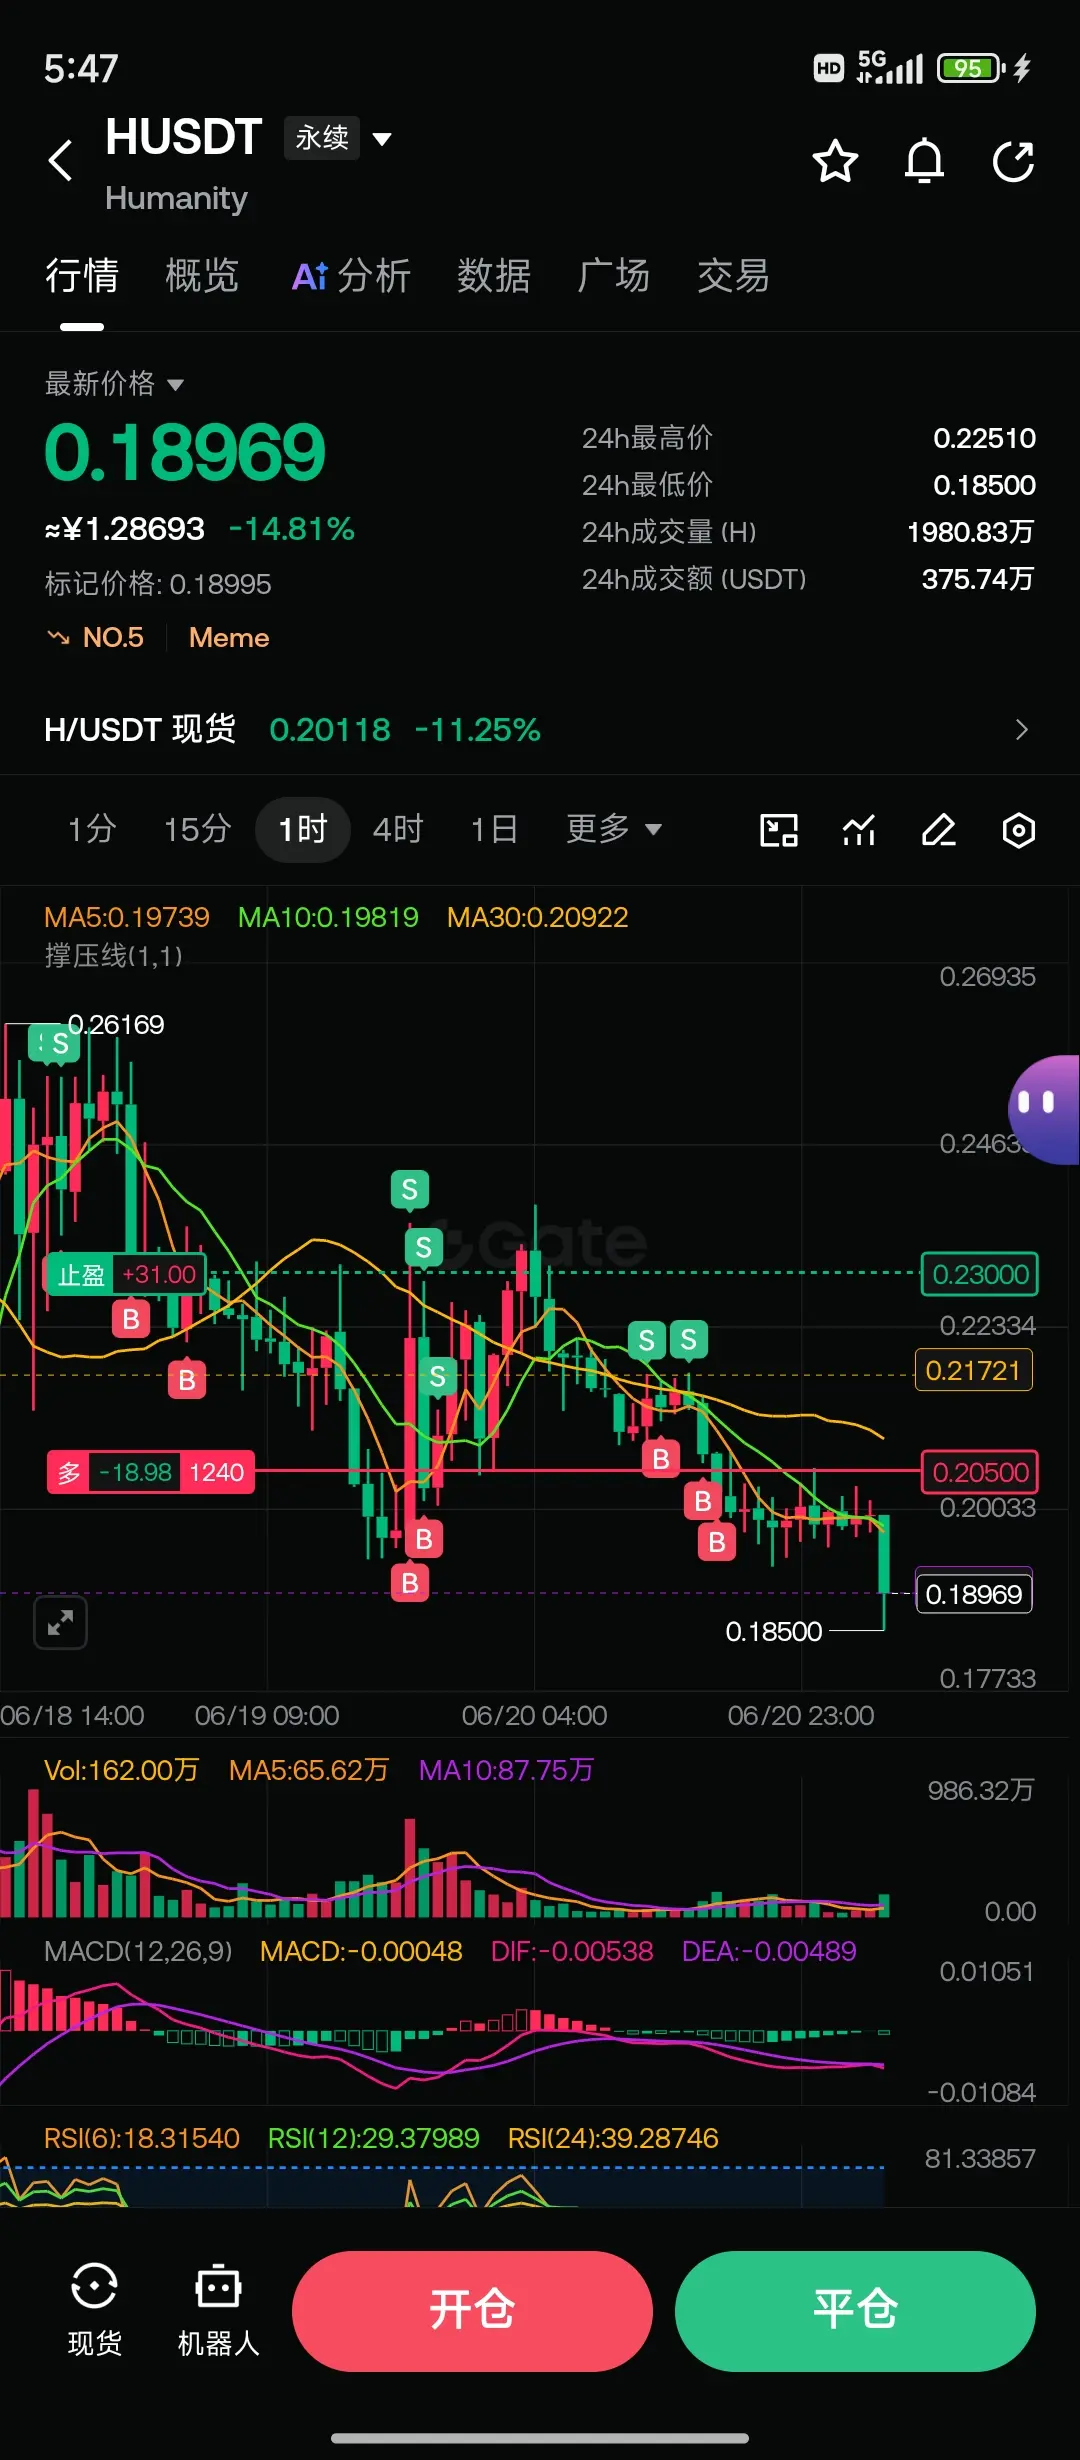Open picture-in-picture chart layout icon

[779, 830]
